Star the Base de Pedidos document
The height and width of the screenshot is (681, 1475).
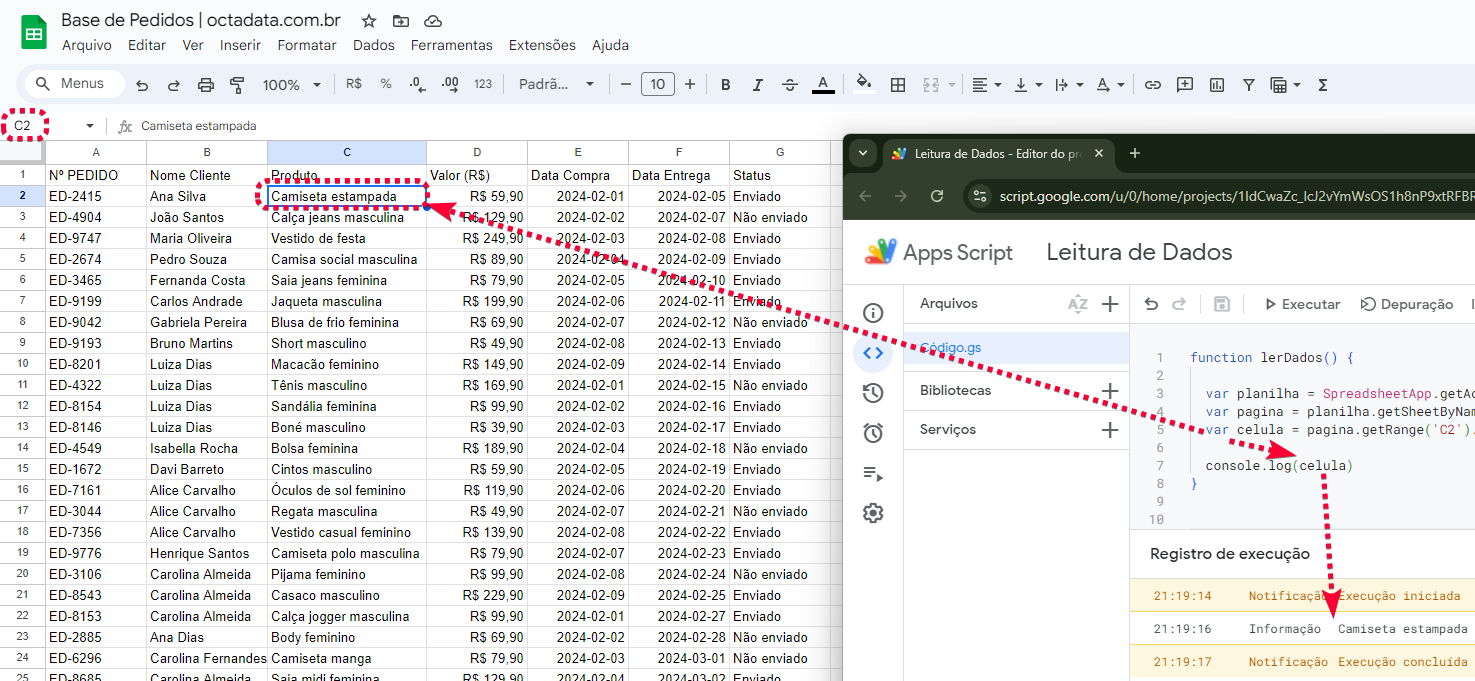click(369, 21)
